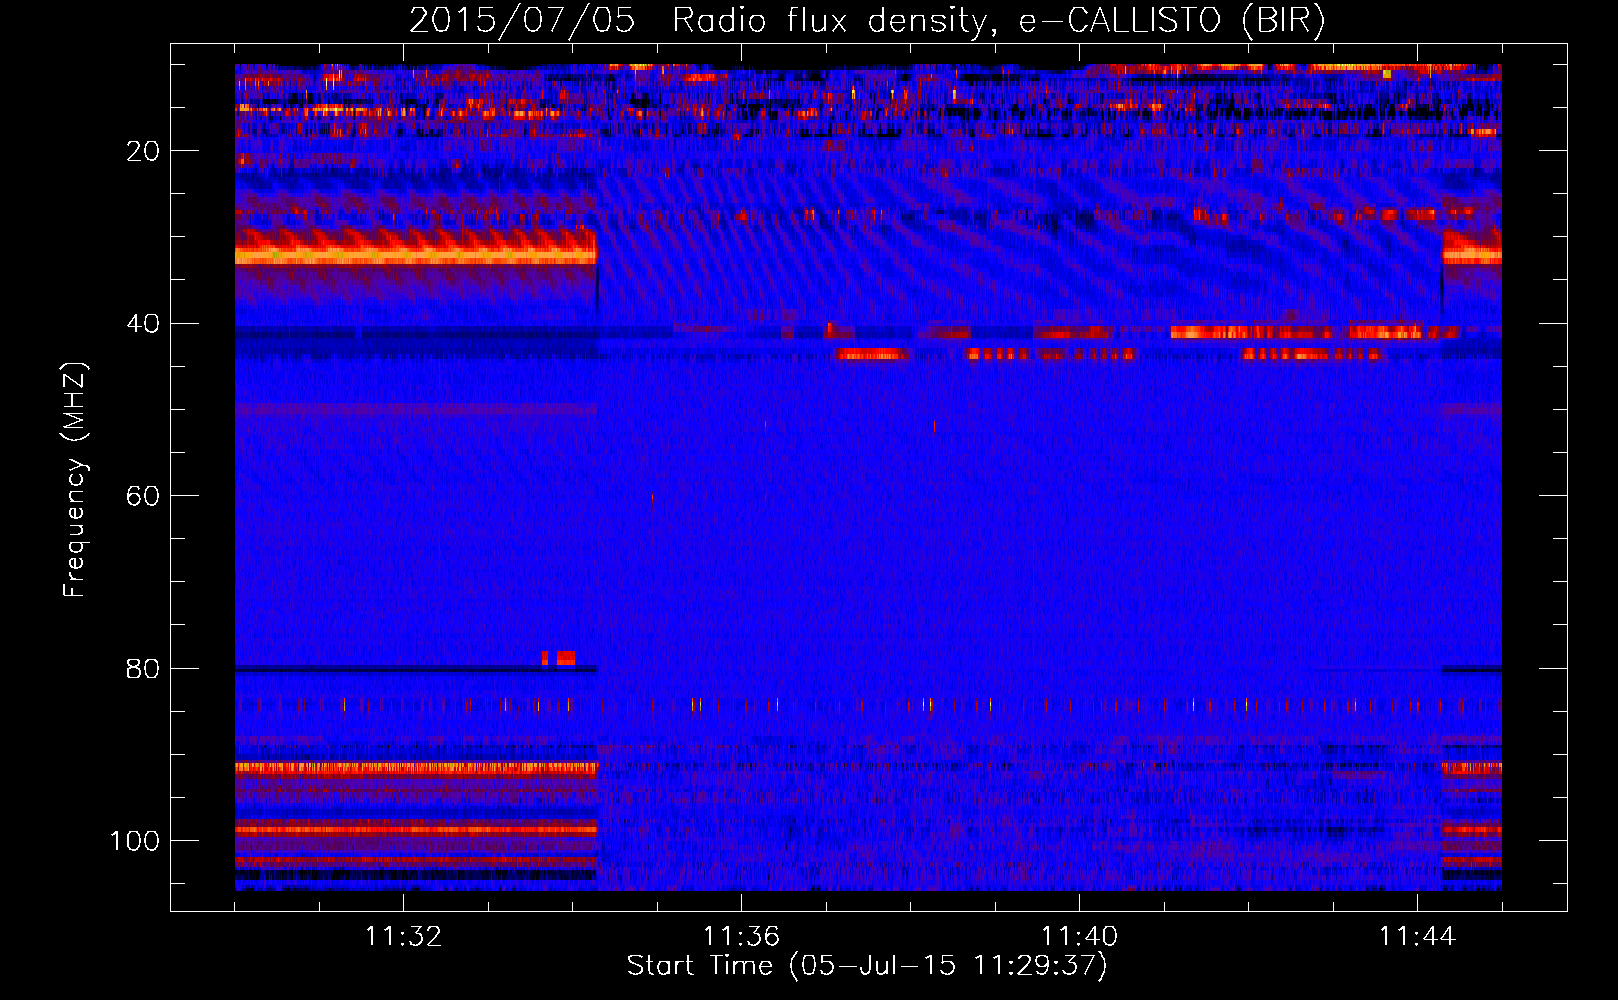Viewport: 1618px width, 1000px height.
Task: Click the 80 frequency tick label
Action: coord(143,668)
